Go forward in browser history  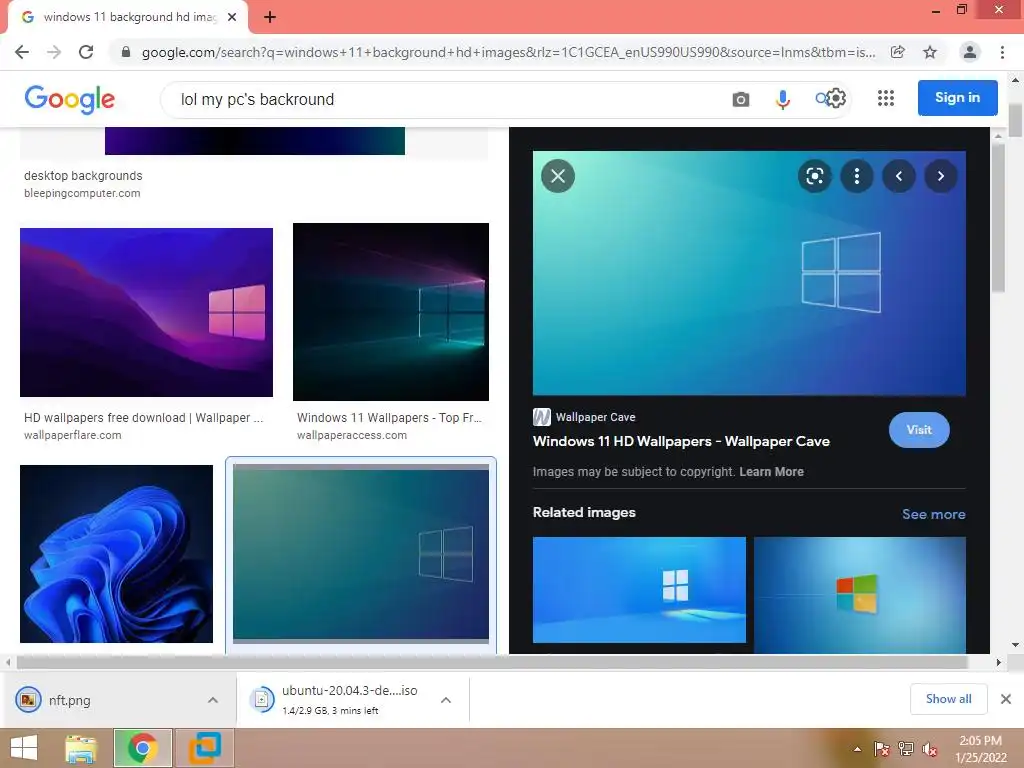click(54, 52)
